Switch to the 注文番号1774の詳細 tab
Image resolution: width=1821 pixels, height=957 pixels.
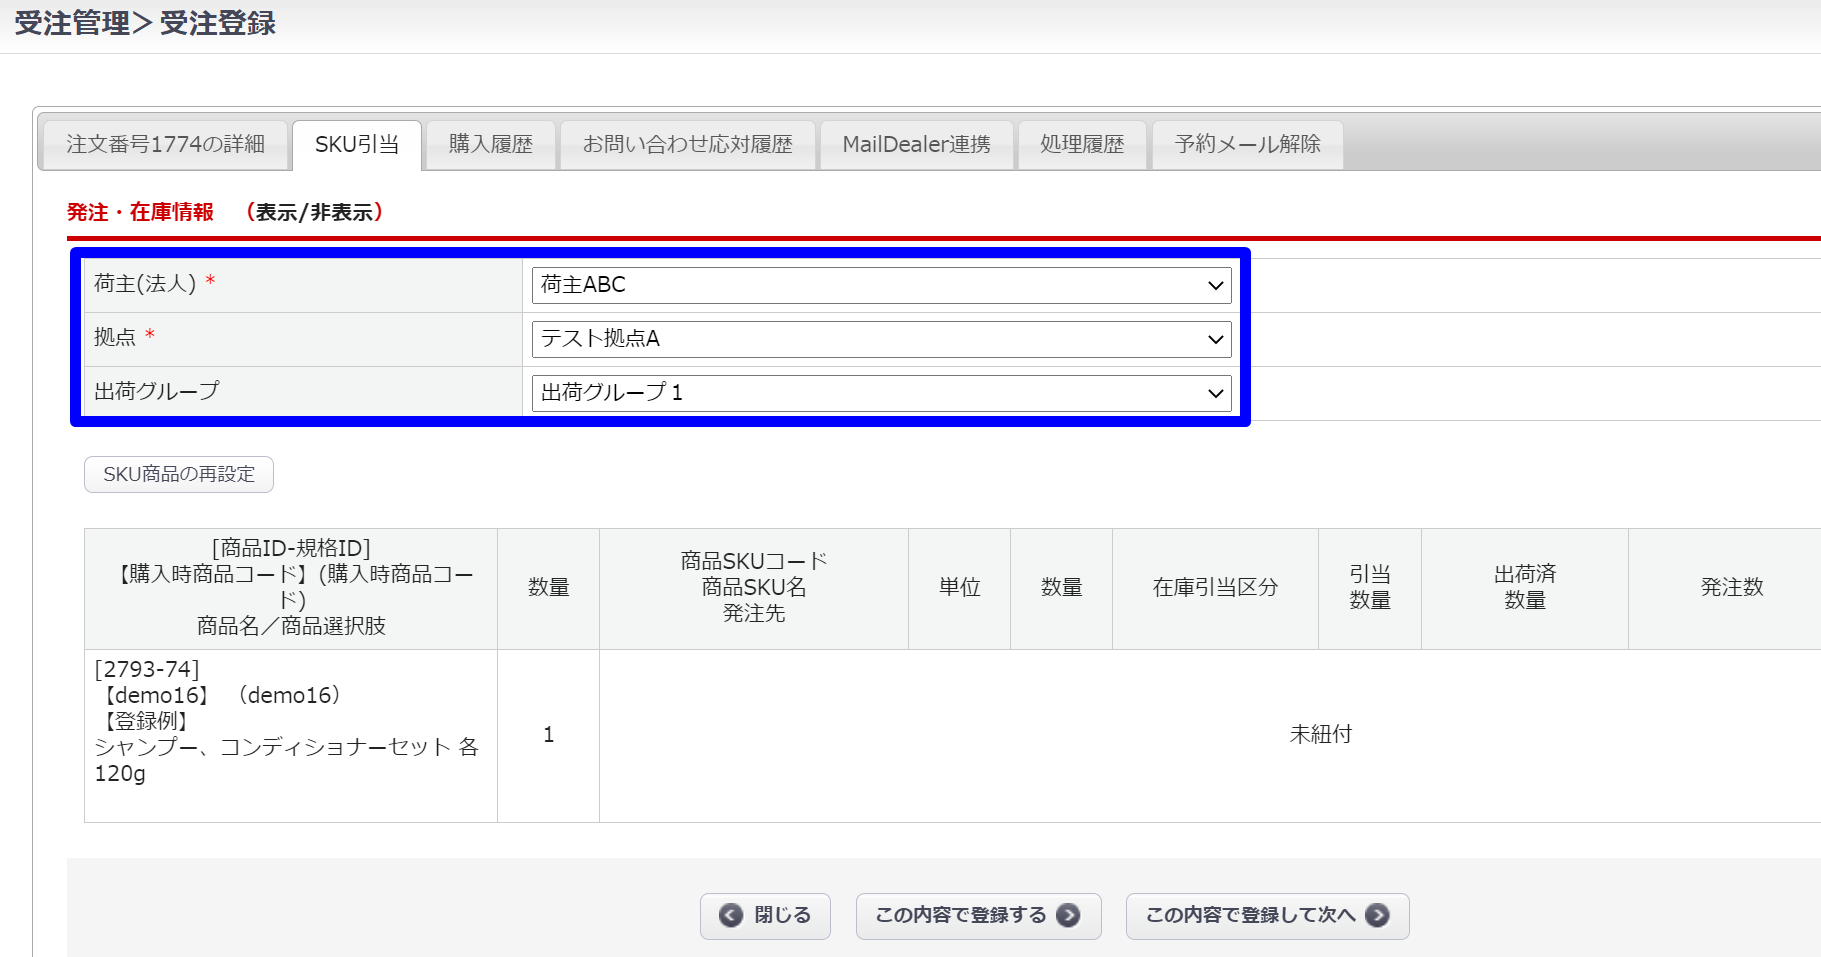tap(165, 145)
